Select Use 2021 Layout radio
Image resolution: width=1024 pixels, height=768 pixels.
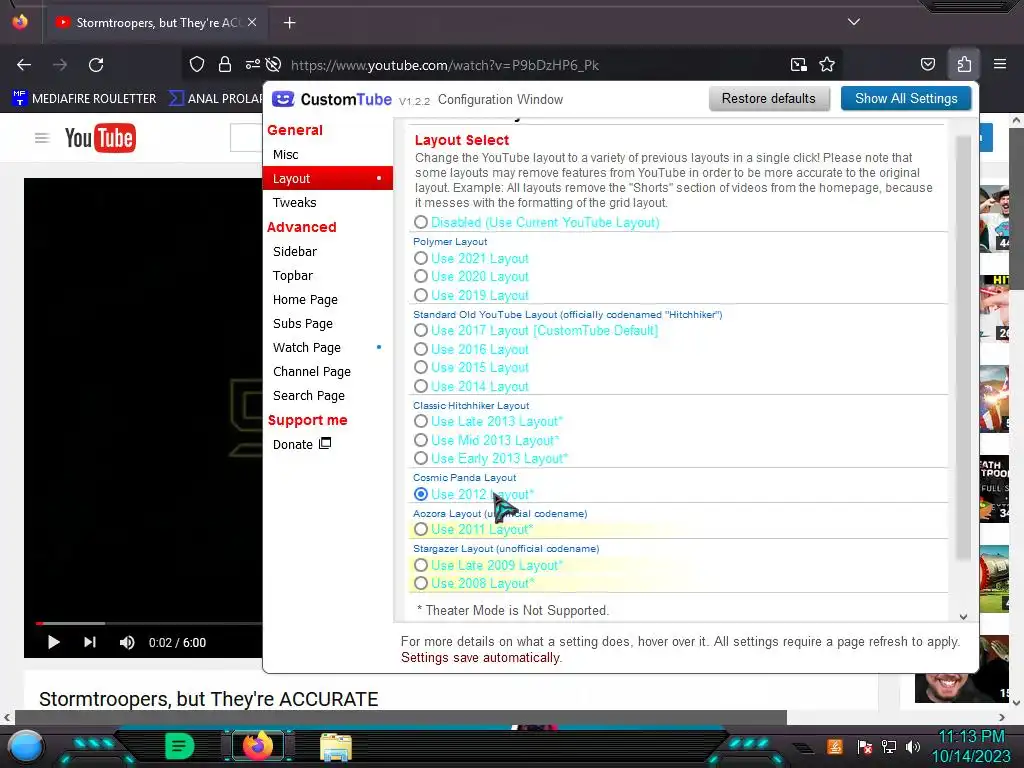[421, 259]
